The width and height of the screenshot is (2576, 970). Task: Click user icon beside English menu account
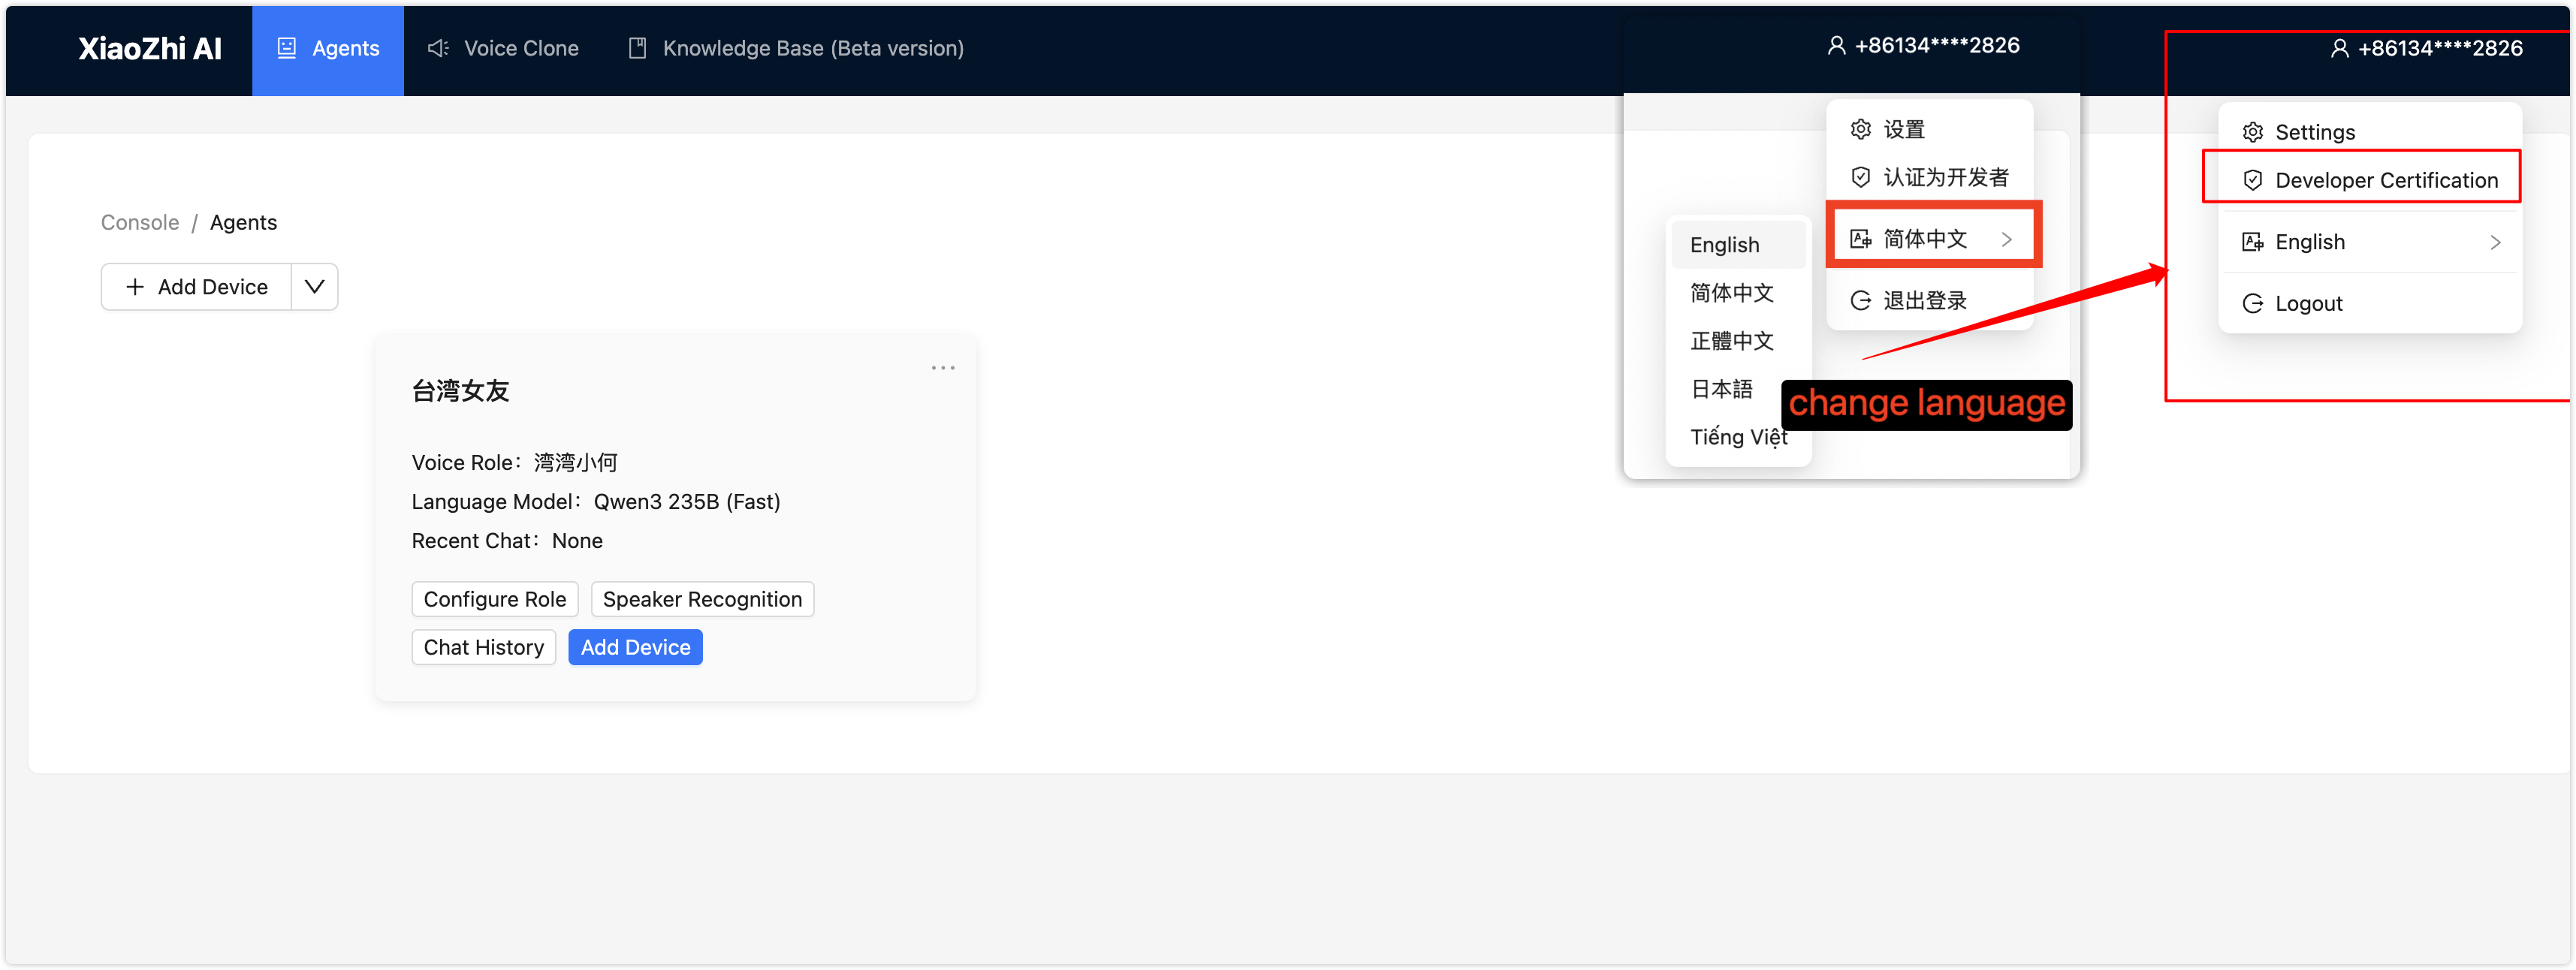click(2340, 48)
